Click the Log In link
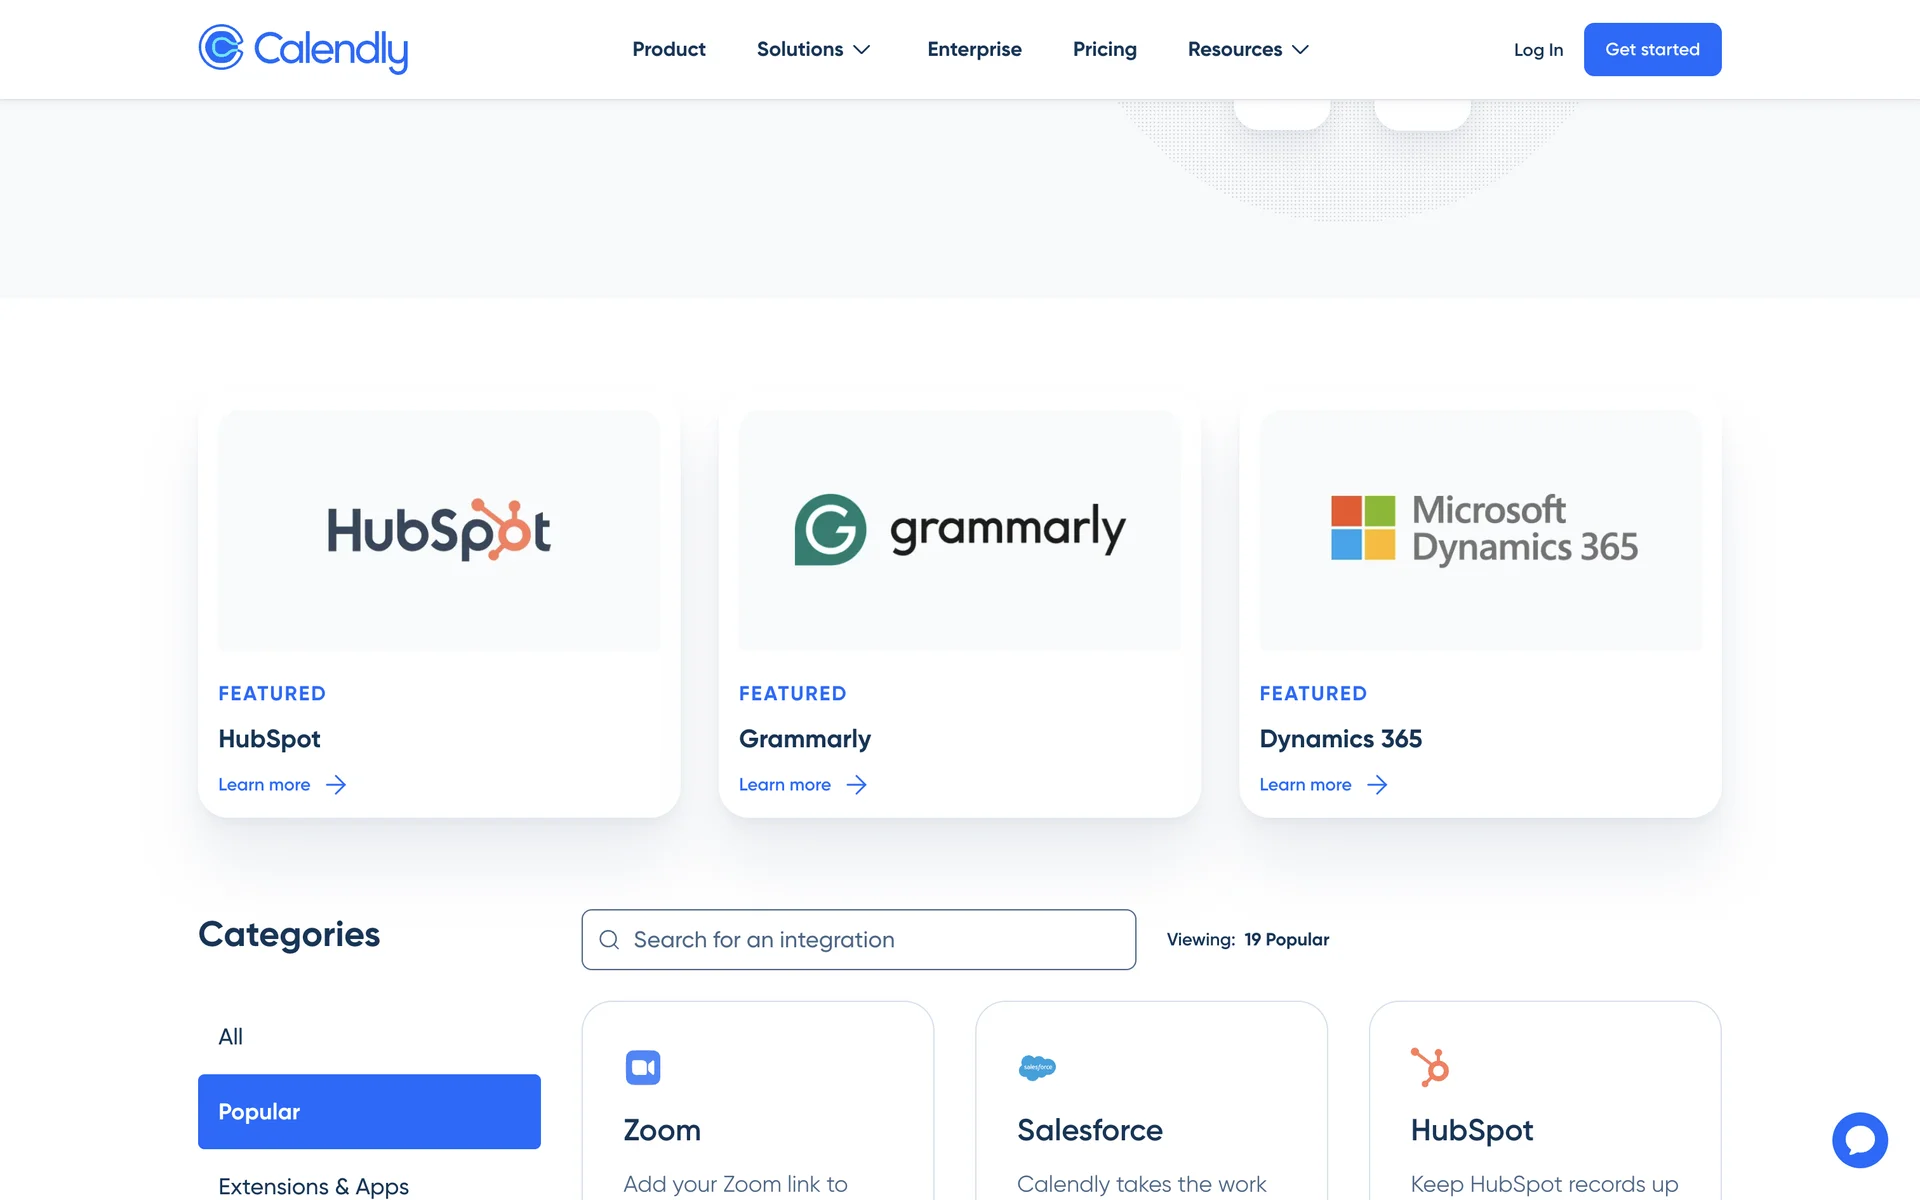Screen dimensions: 1920x1200 coord(1538,50)
